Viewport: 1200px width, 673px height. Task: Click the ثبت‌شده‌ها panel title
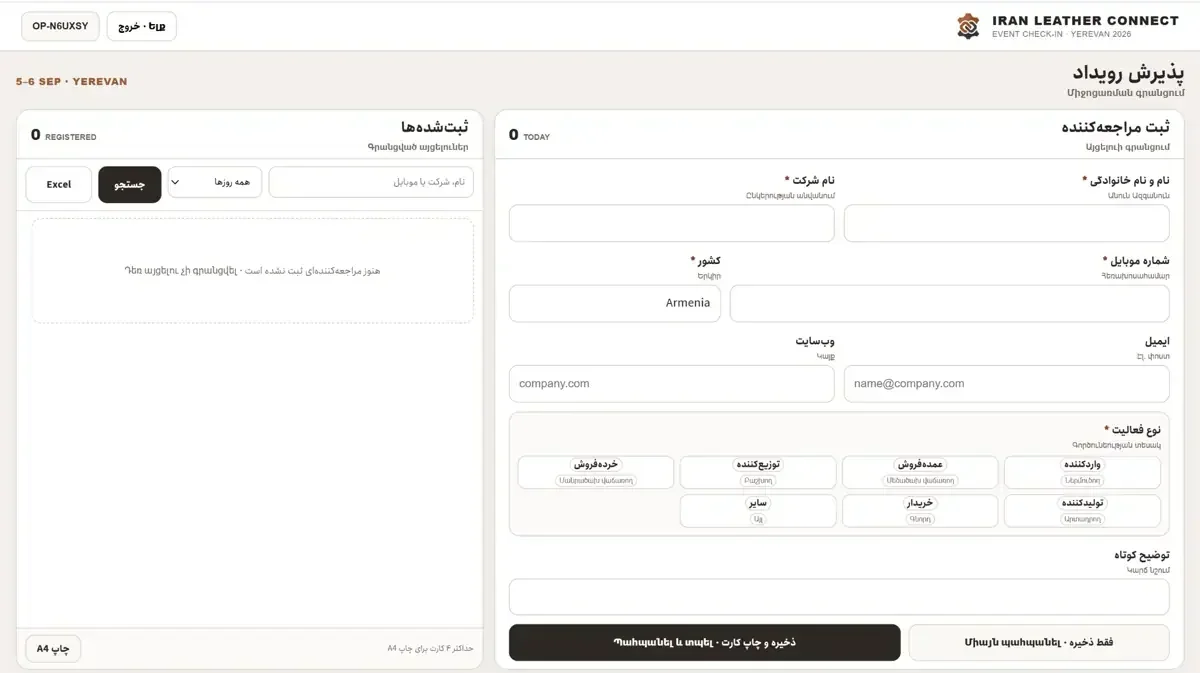434,127
